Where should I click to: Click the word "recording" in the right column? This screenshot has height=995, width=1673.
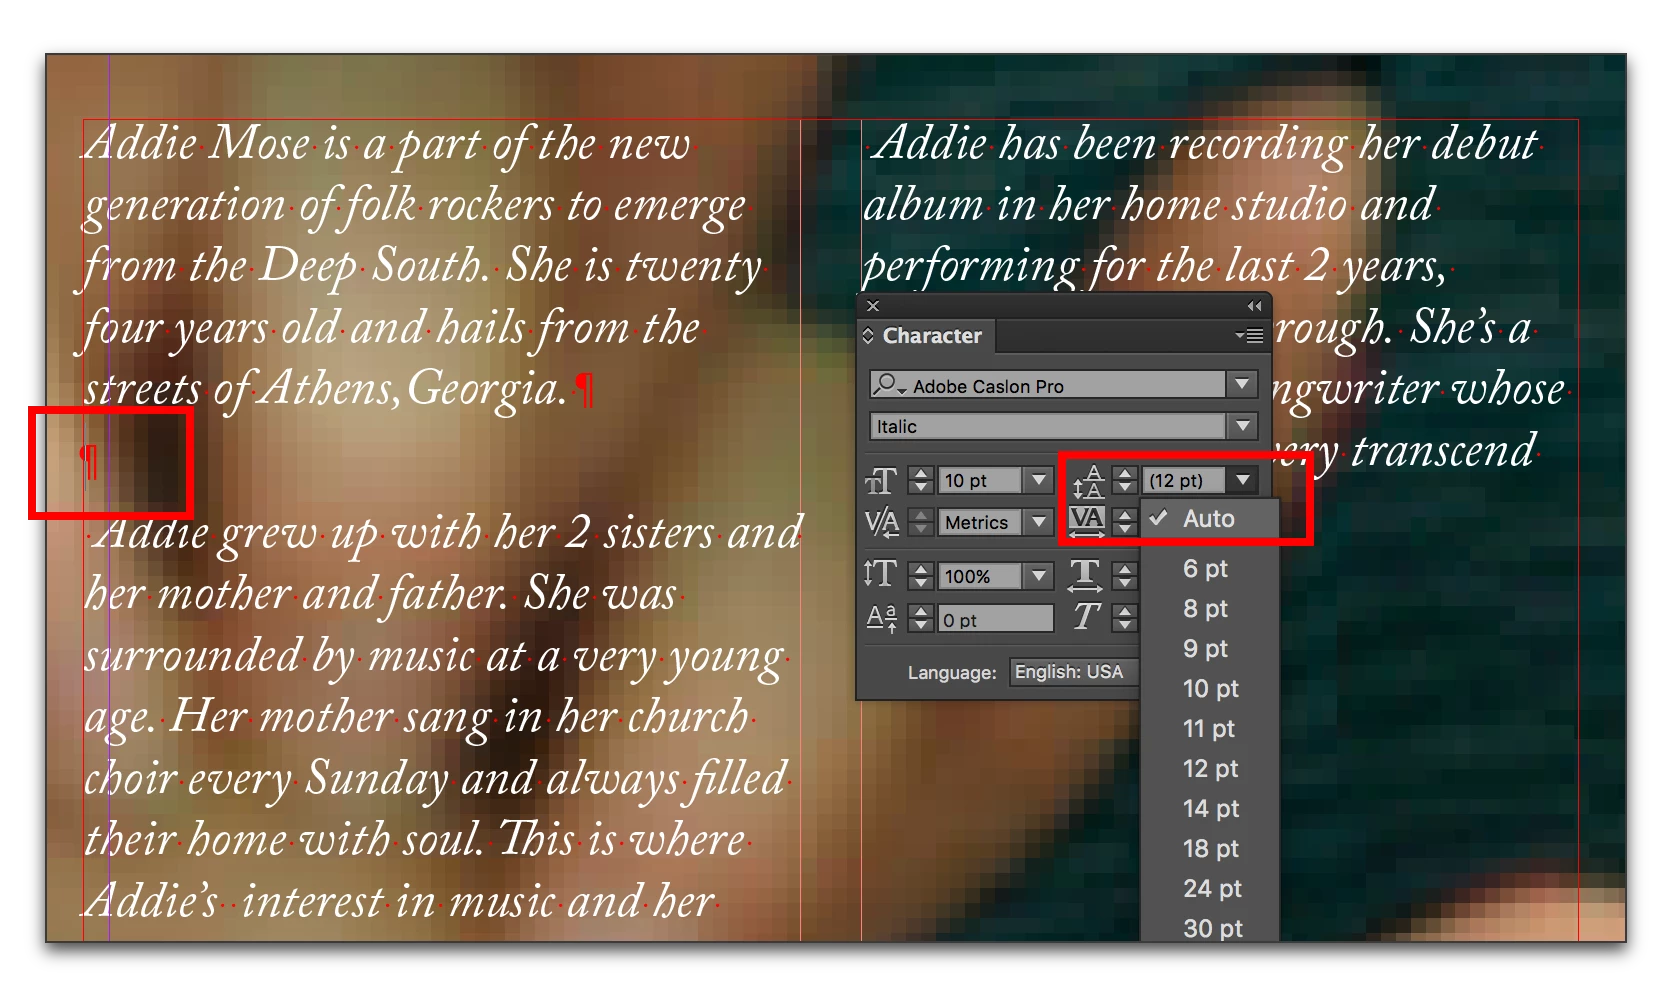[x=1258, y=146]
